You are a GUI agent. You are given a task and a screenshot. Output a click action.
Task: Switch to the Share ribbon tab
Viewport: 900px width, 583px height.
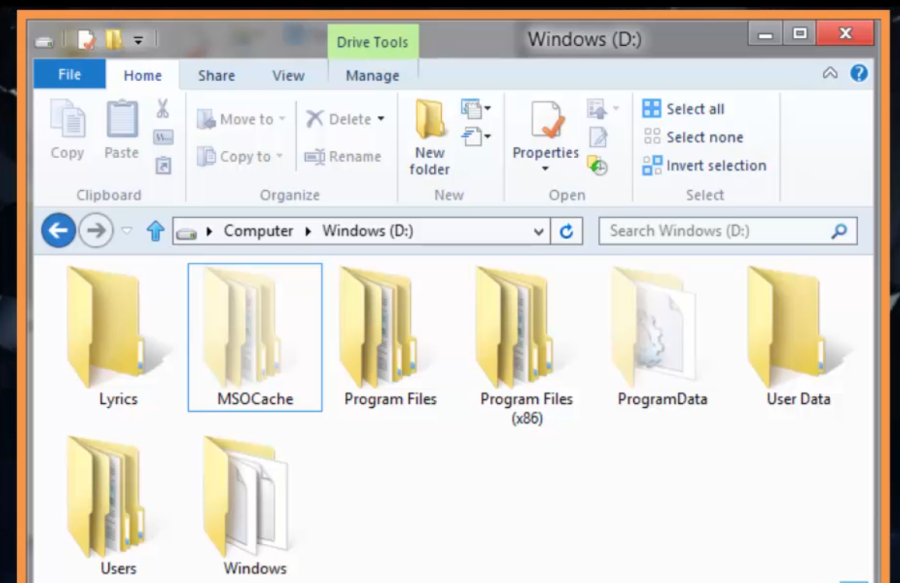[216, 75]
